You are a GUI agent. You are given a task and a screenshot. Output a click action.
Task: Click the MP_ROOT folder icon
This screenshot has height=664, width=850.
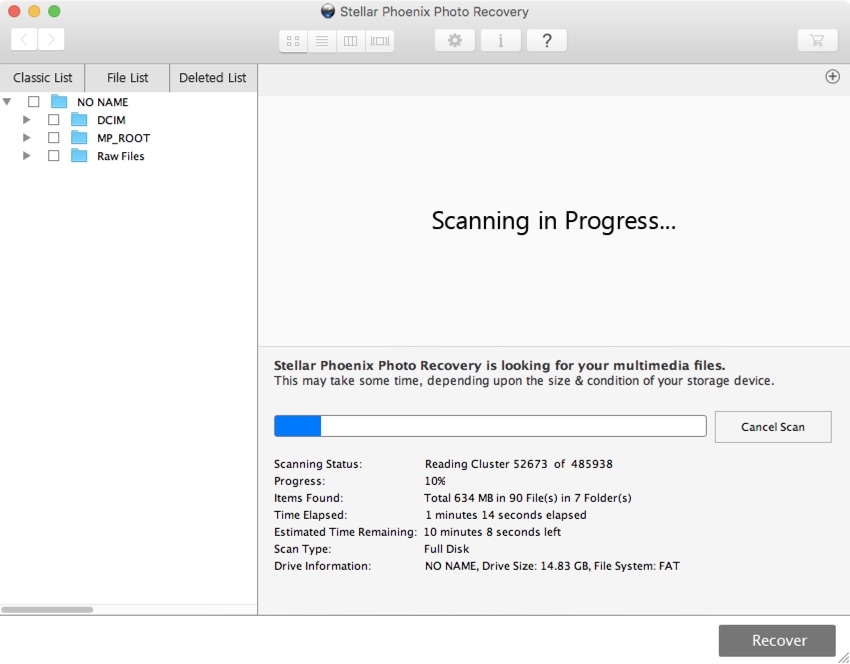(79, 138)
